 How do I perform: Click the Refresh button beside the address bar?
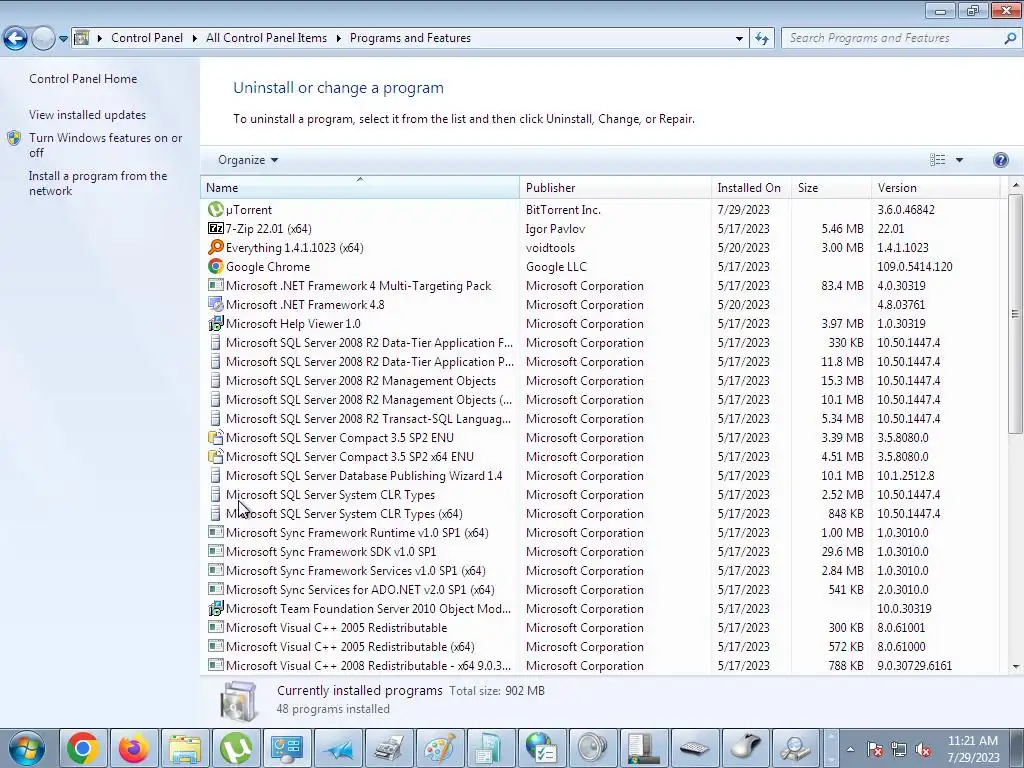[x=761, y=38]
